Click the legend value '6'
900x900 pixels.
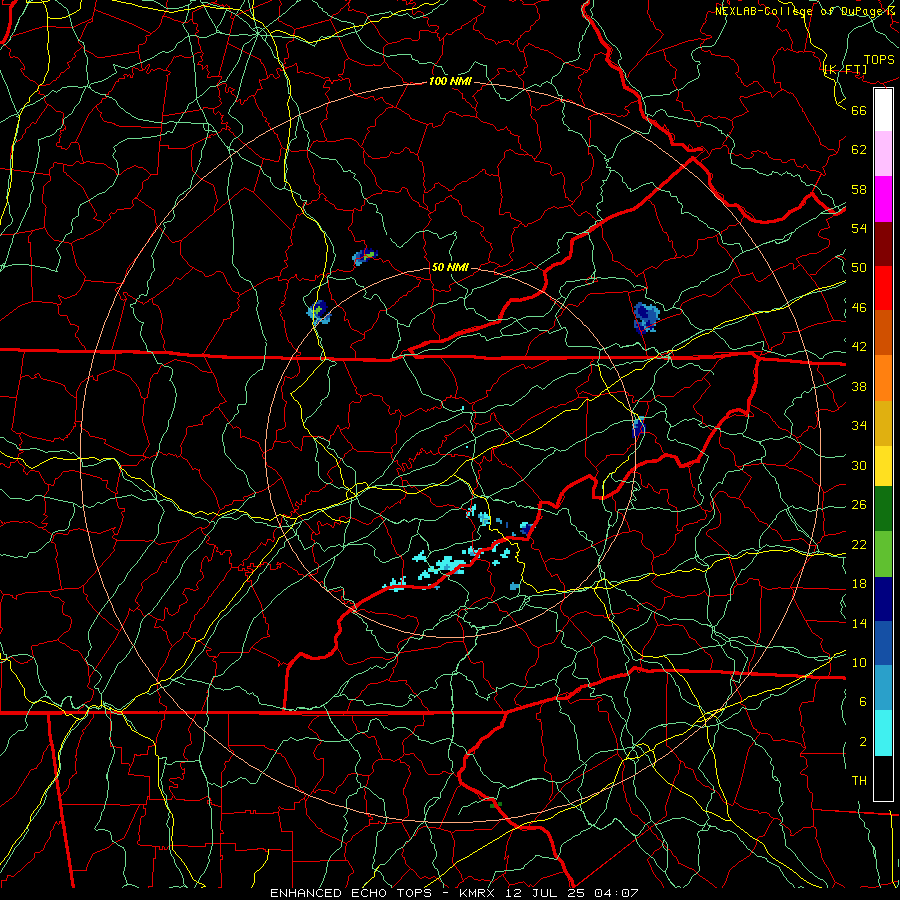click(x=863, y=702)
